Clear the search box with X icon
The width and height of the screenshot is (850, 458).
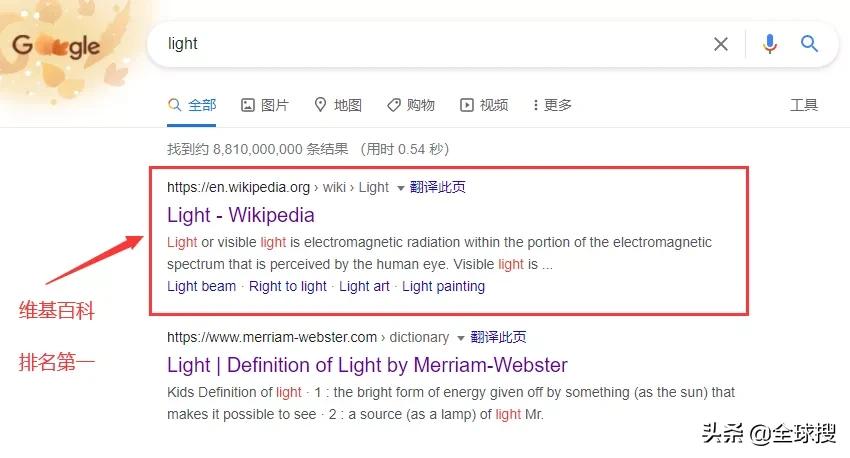(721, 44)
